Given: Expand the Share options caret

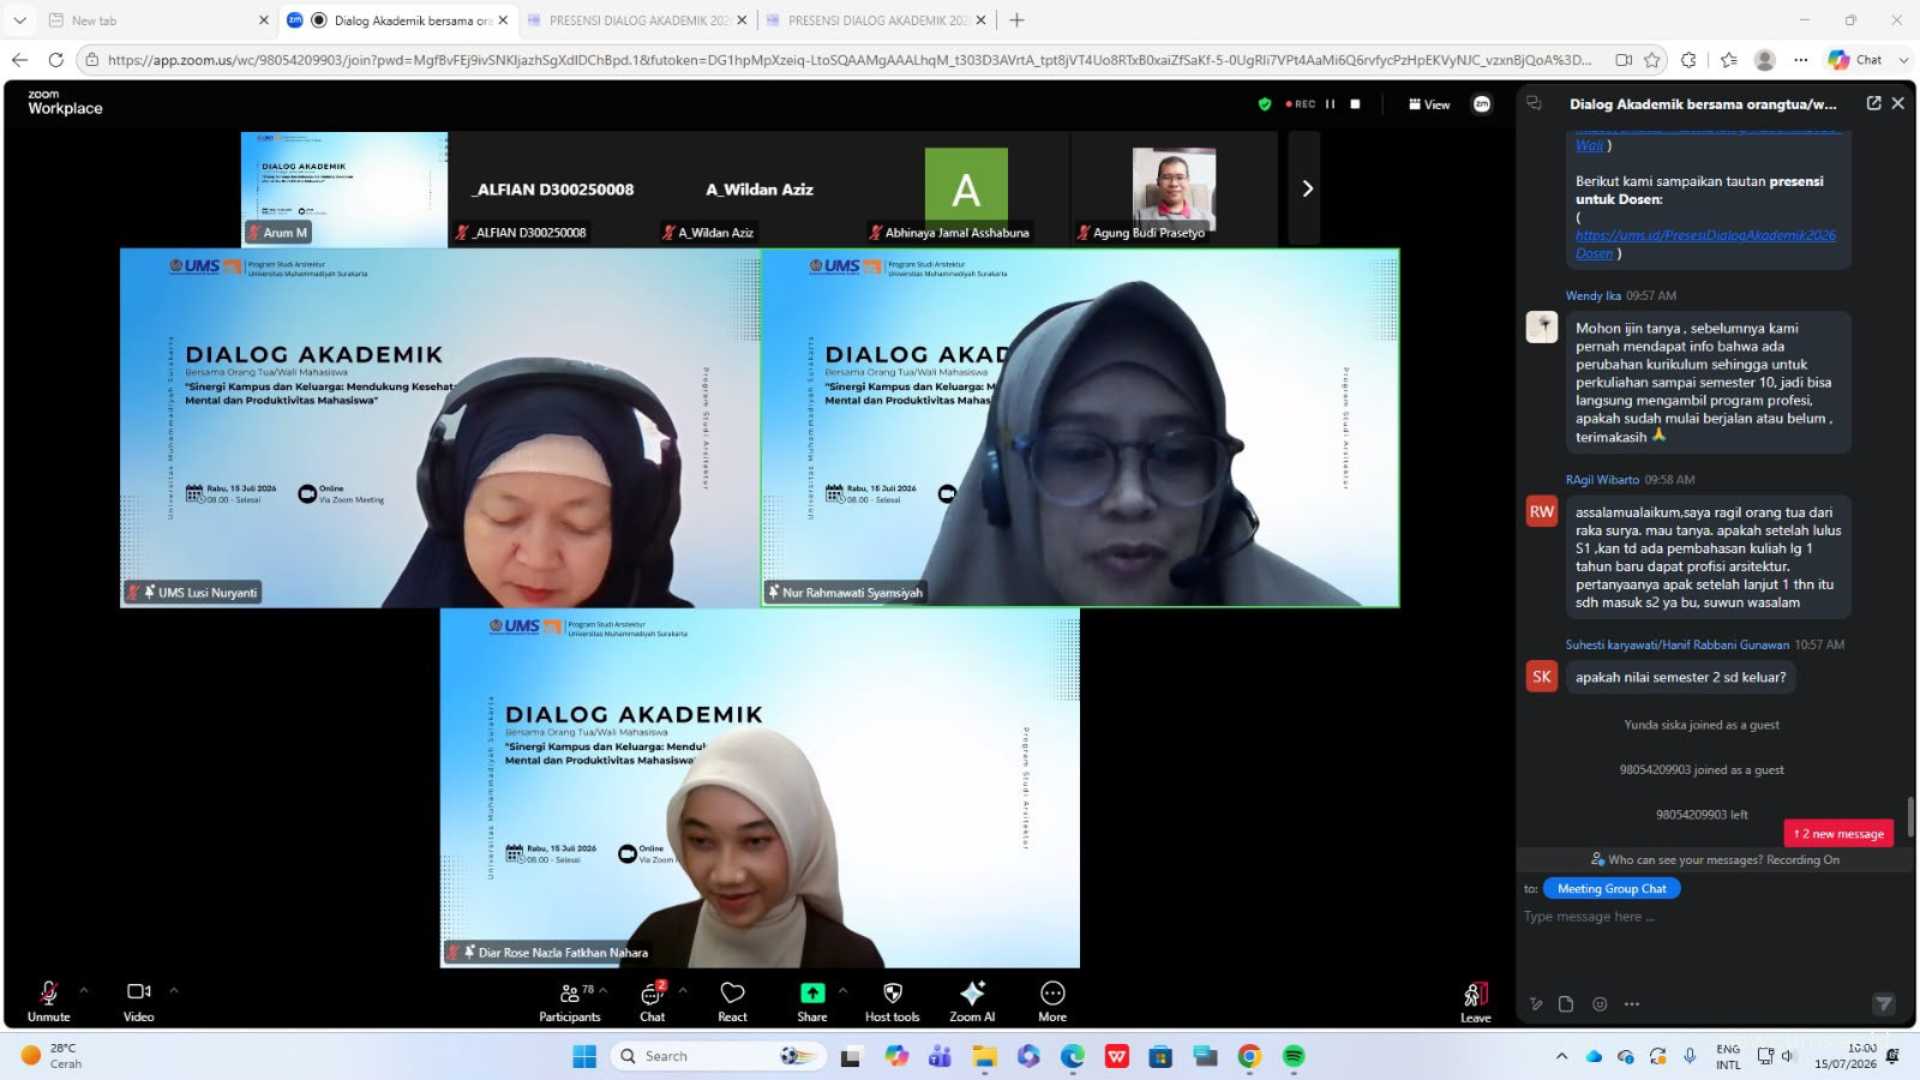Looking at the screenshot, I should (x=843, y=990).
